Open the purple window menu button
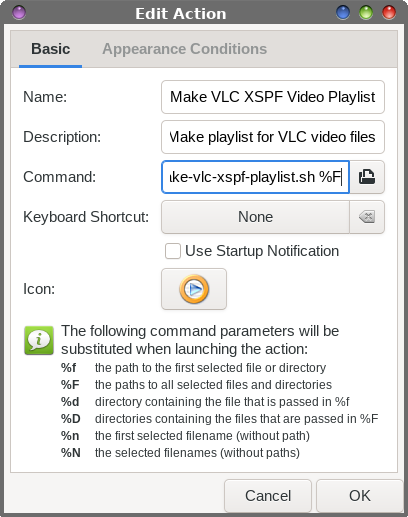The width and height of the screenshot is (408, 517). tap(19, 13)
